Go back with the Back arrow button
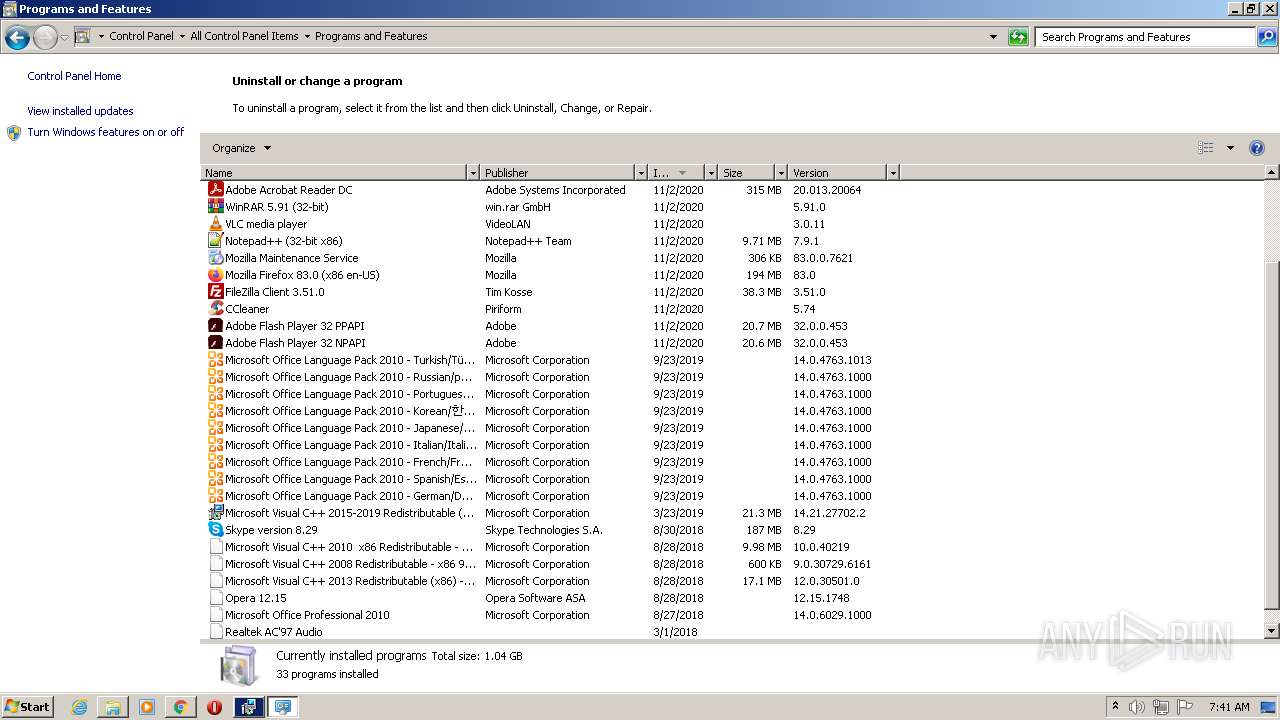1280x720 pixels. pyautogui.click(x=17, y=38)
